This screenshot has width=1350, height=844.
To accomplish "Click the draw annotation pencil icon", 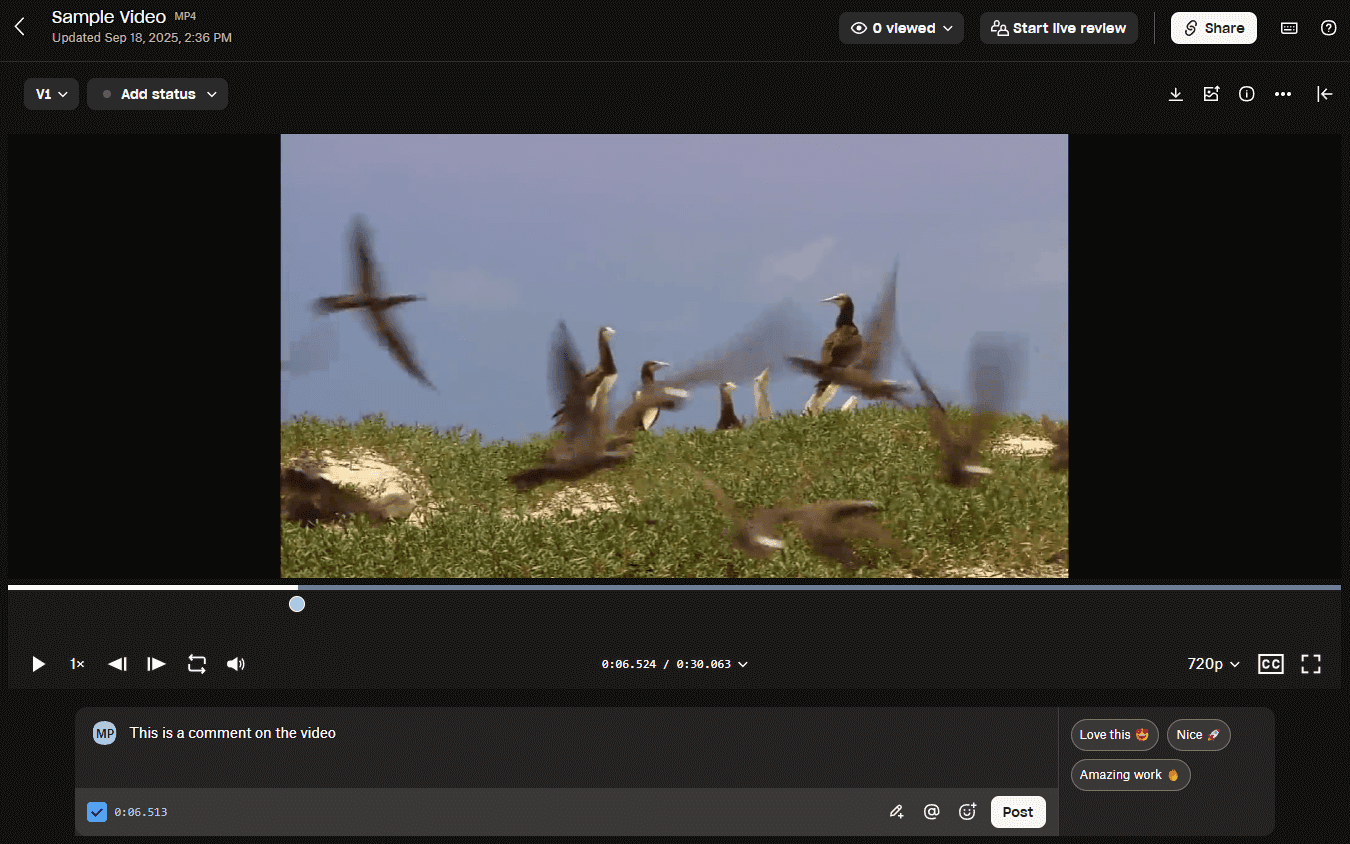I will click(896, 812).
